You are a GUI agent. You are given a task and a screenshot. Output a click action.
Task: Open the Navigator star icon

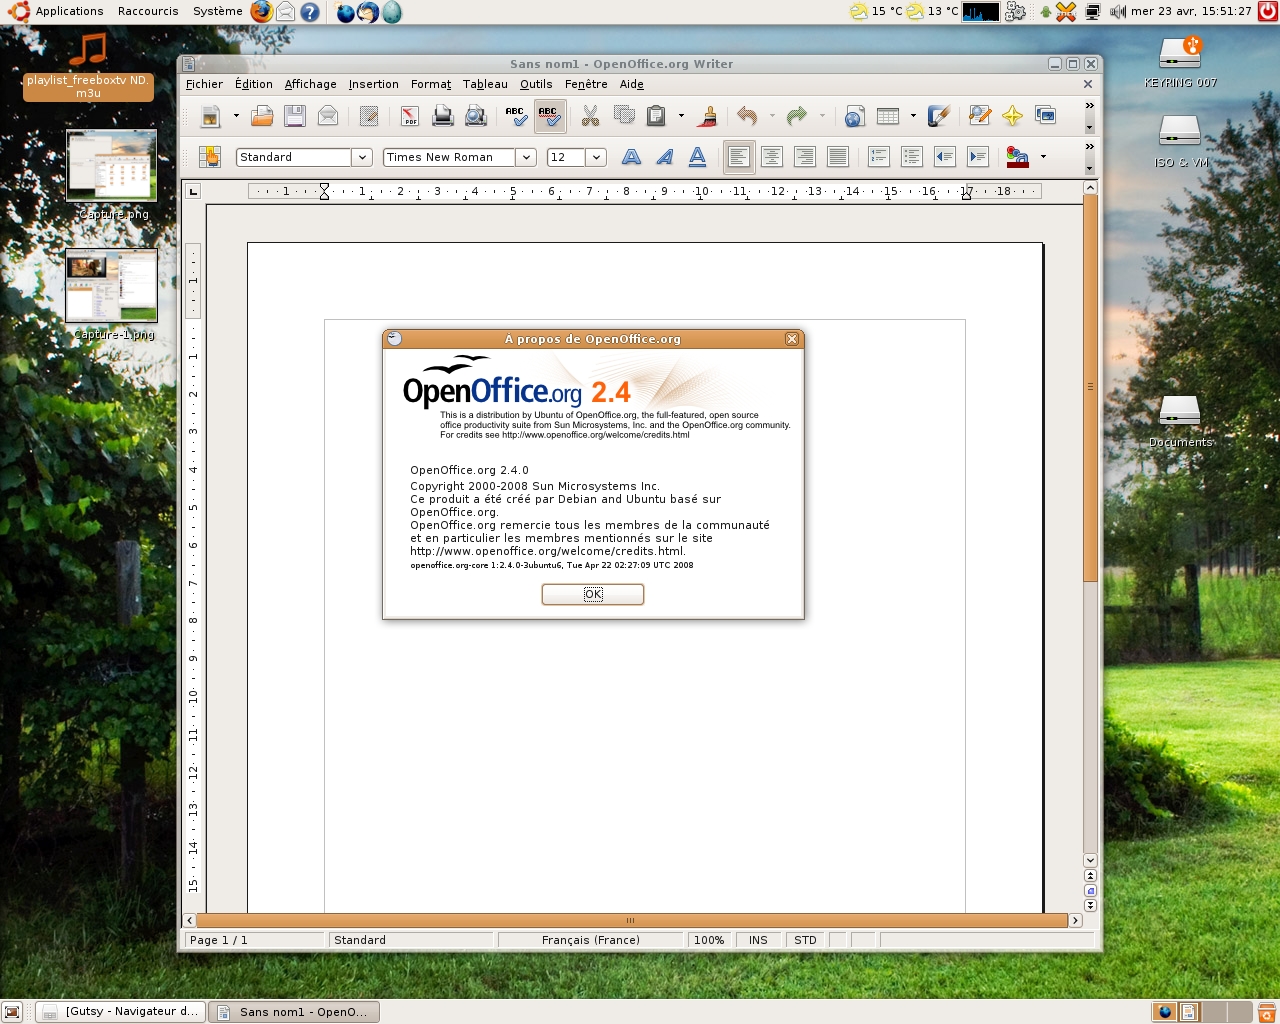1012,116
